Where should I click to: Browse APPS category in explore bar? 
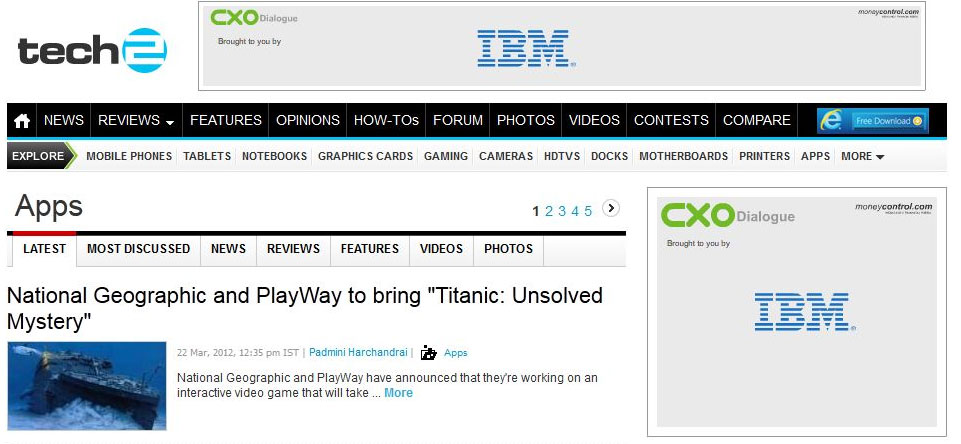(x=815, y=156)
